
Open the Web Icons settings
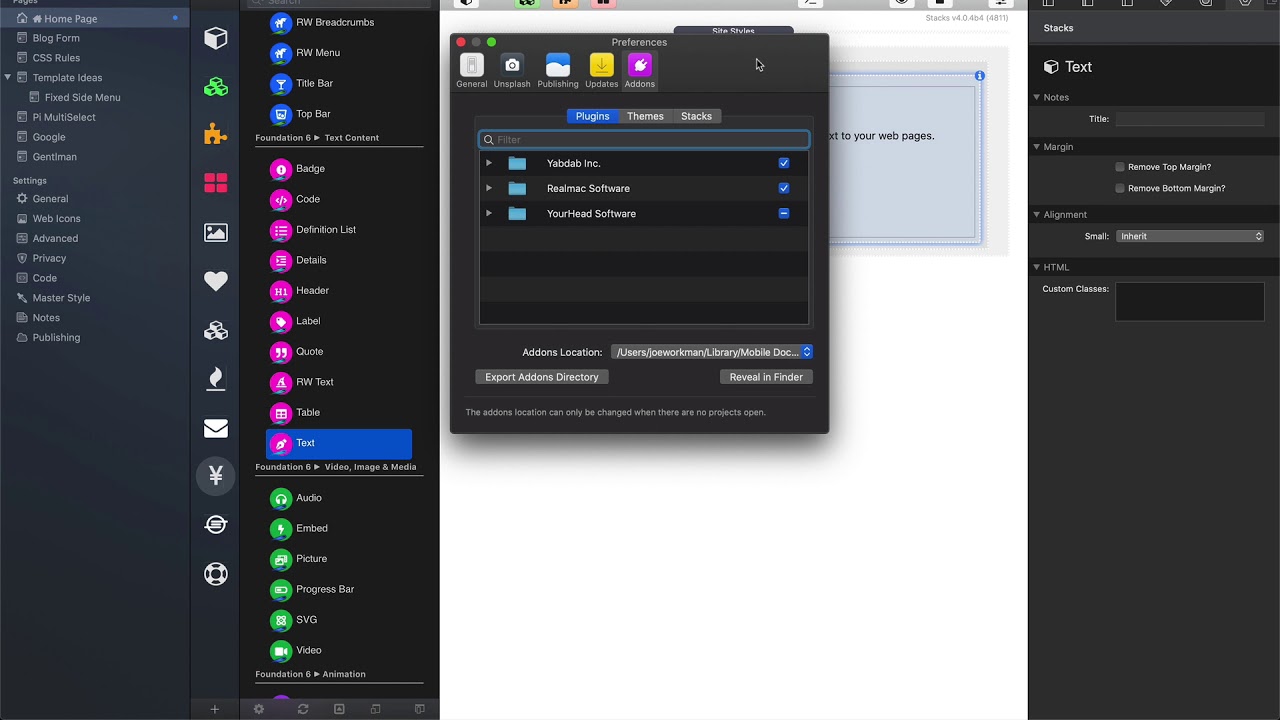(56, 218)
